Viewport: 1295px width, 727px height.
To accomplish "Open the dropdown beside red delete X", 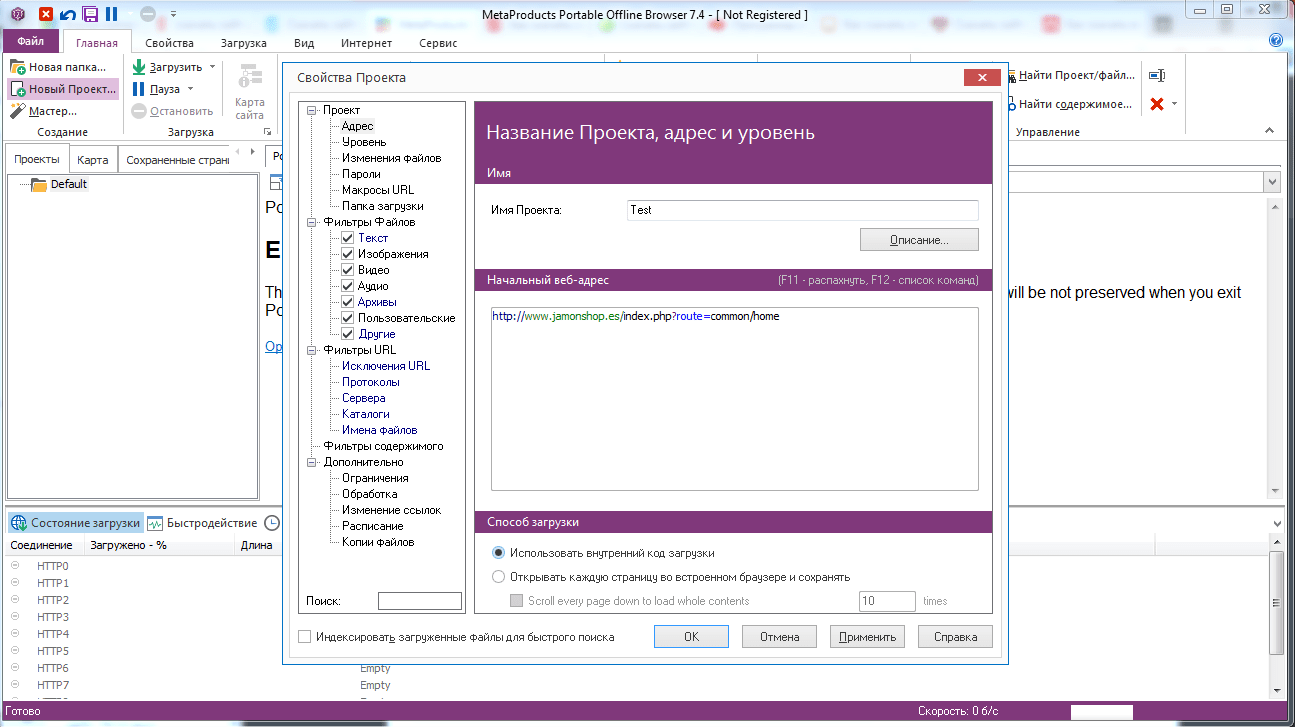I will click(1174, 103).
